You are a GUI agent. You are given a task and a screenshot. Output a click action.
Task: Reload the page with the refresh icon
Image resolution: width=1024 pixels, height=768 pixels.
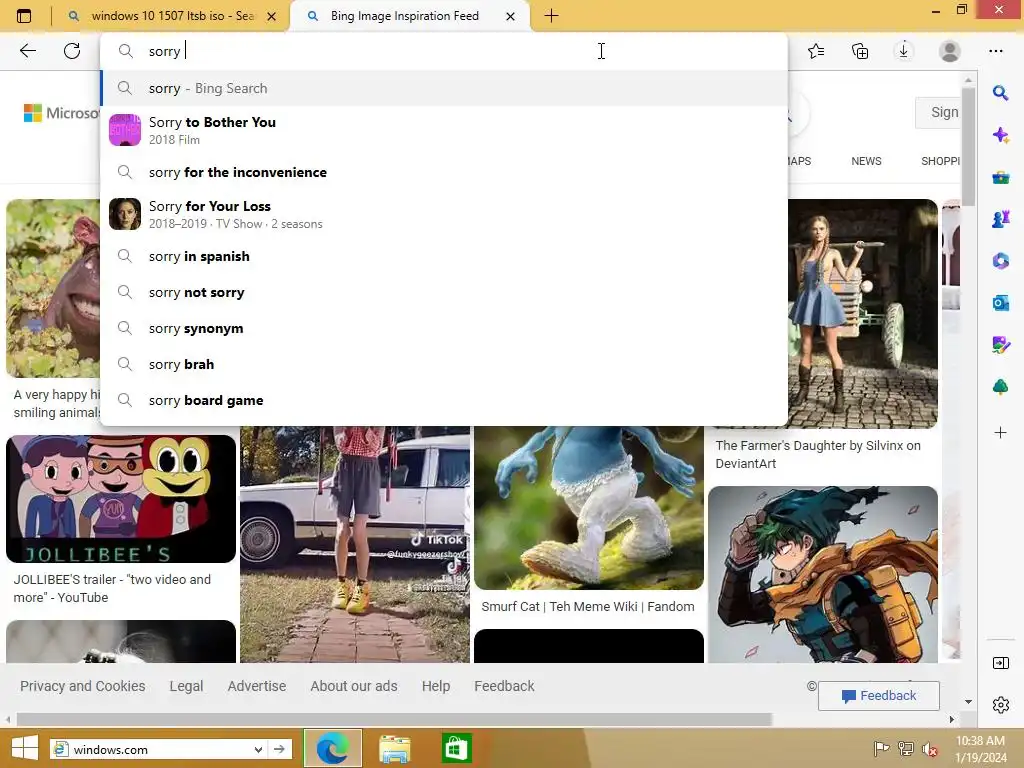coord(72,51)
